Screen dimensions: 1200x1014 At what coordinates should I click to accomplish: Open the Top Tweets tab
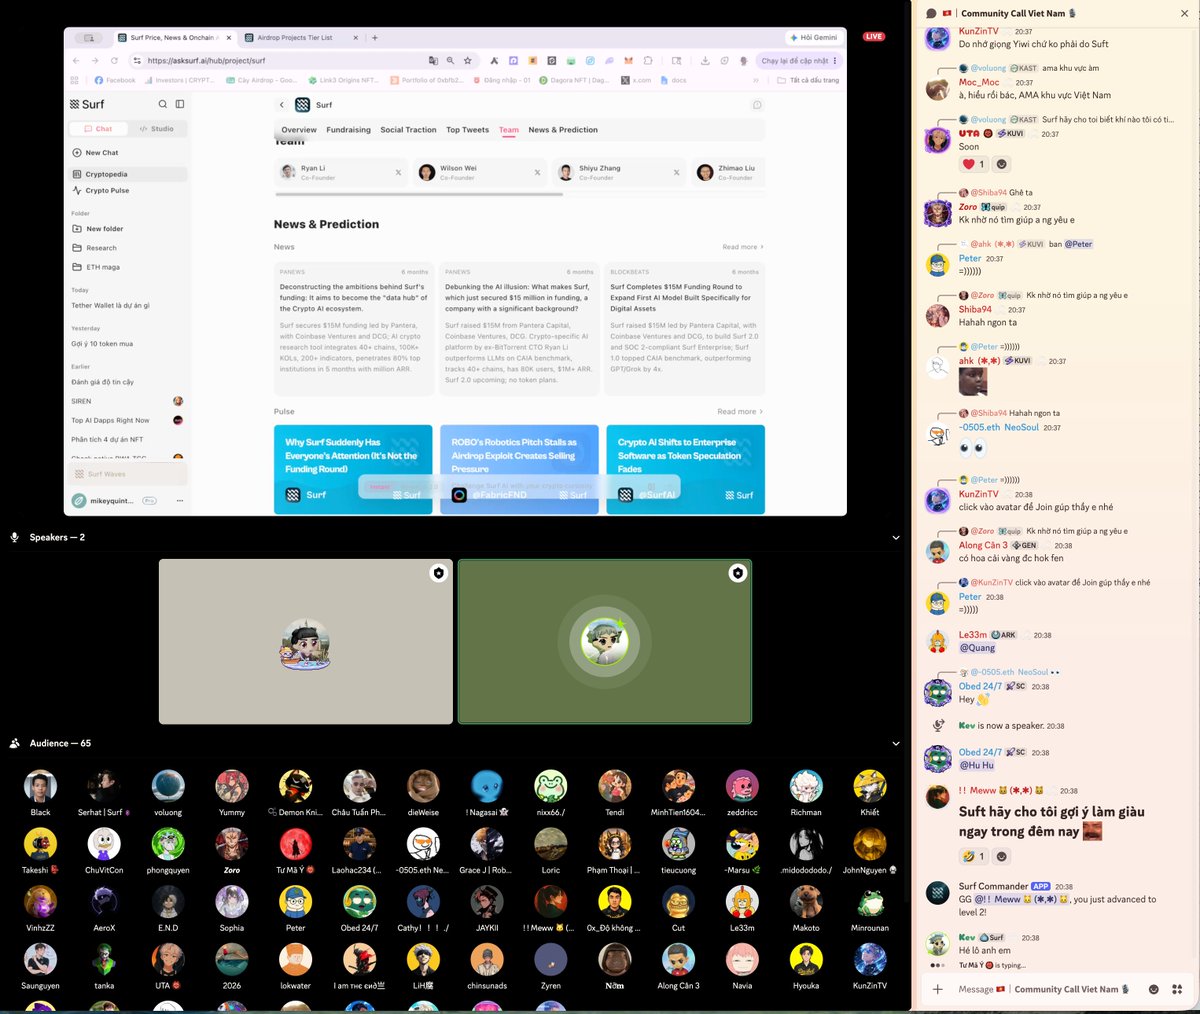[x=467, y=130]
